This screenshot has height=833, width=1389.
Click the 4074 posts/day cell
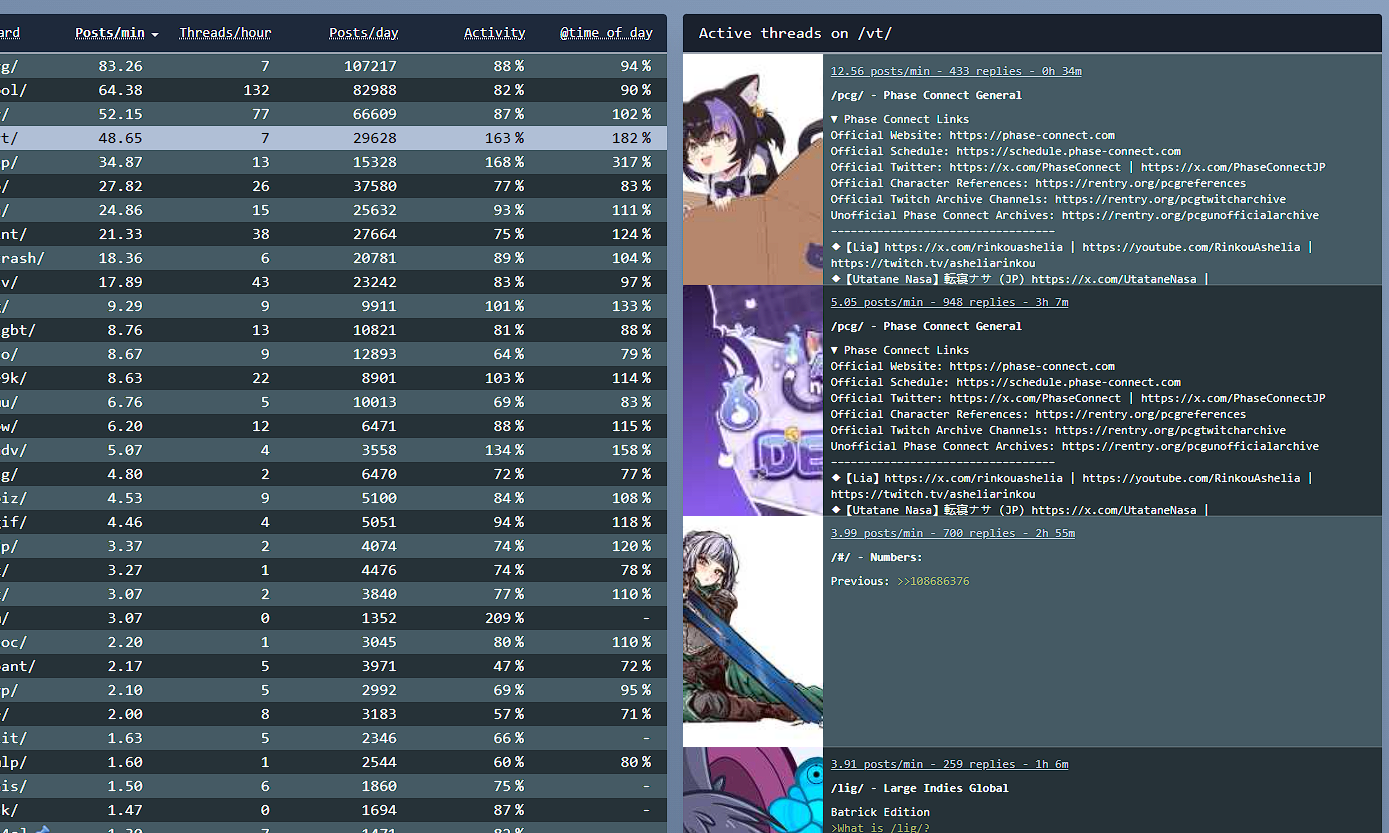click(x=378, y=546)
